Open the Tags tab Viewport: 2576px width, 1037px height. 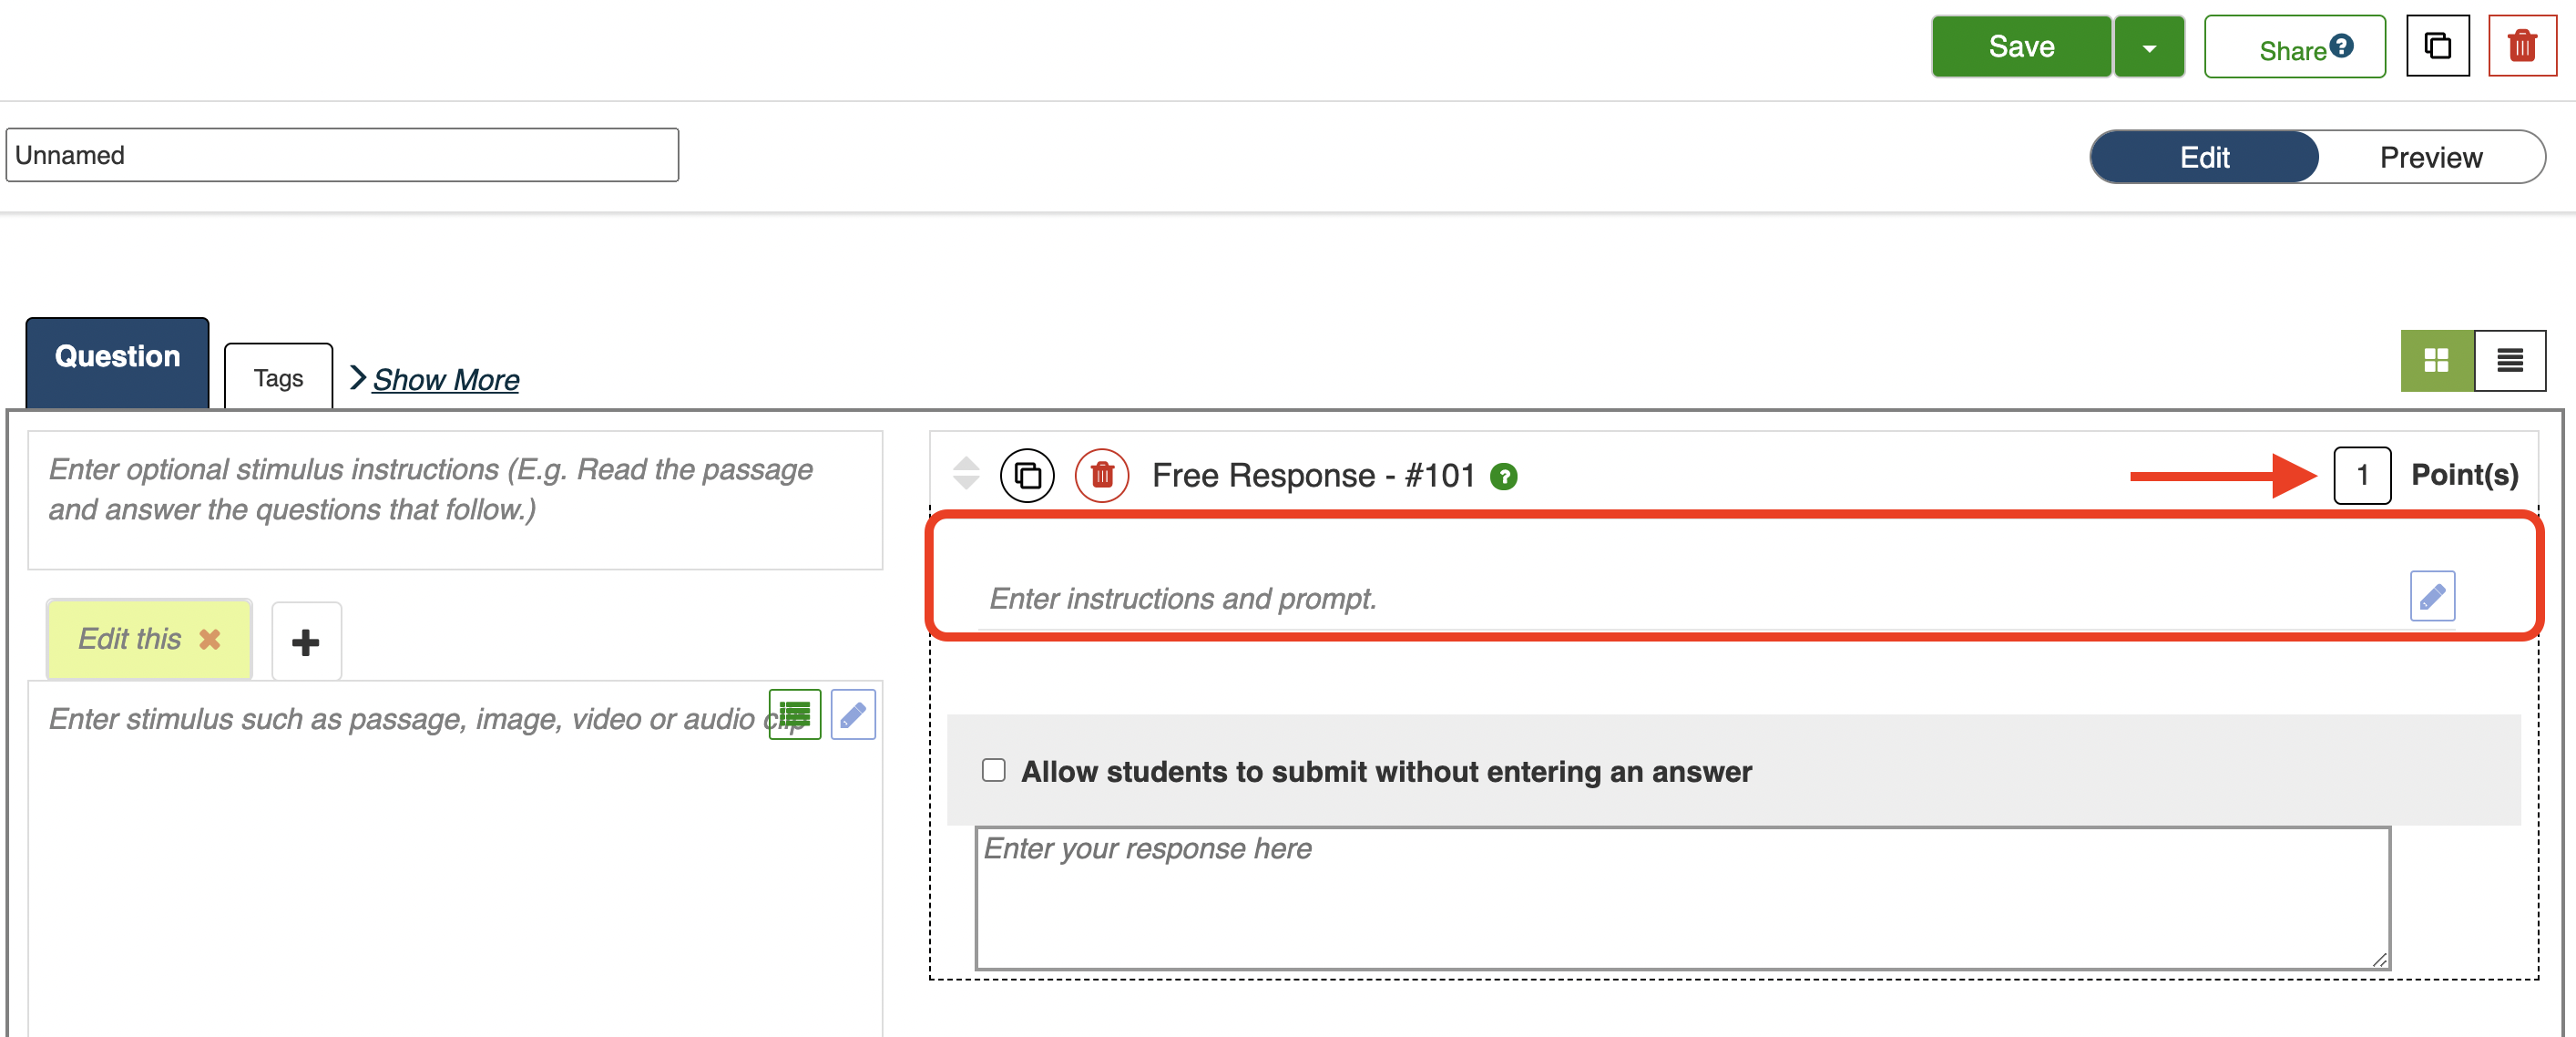(x=278, y=378)
